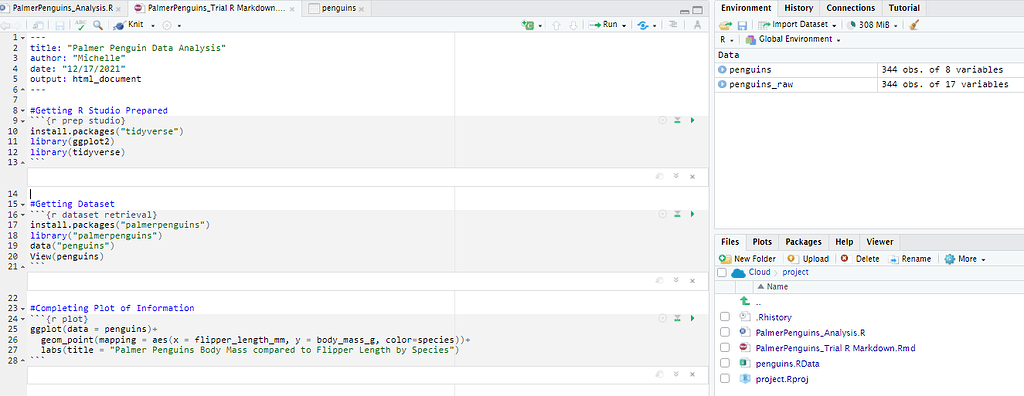
Task: Run the prep studio chunk play icon
Action: pyautogui.click(x=692, y=120)
